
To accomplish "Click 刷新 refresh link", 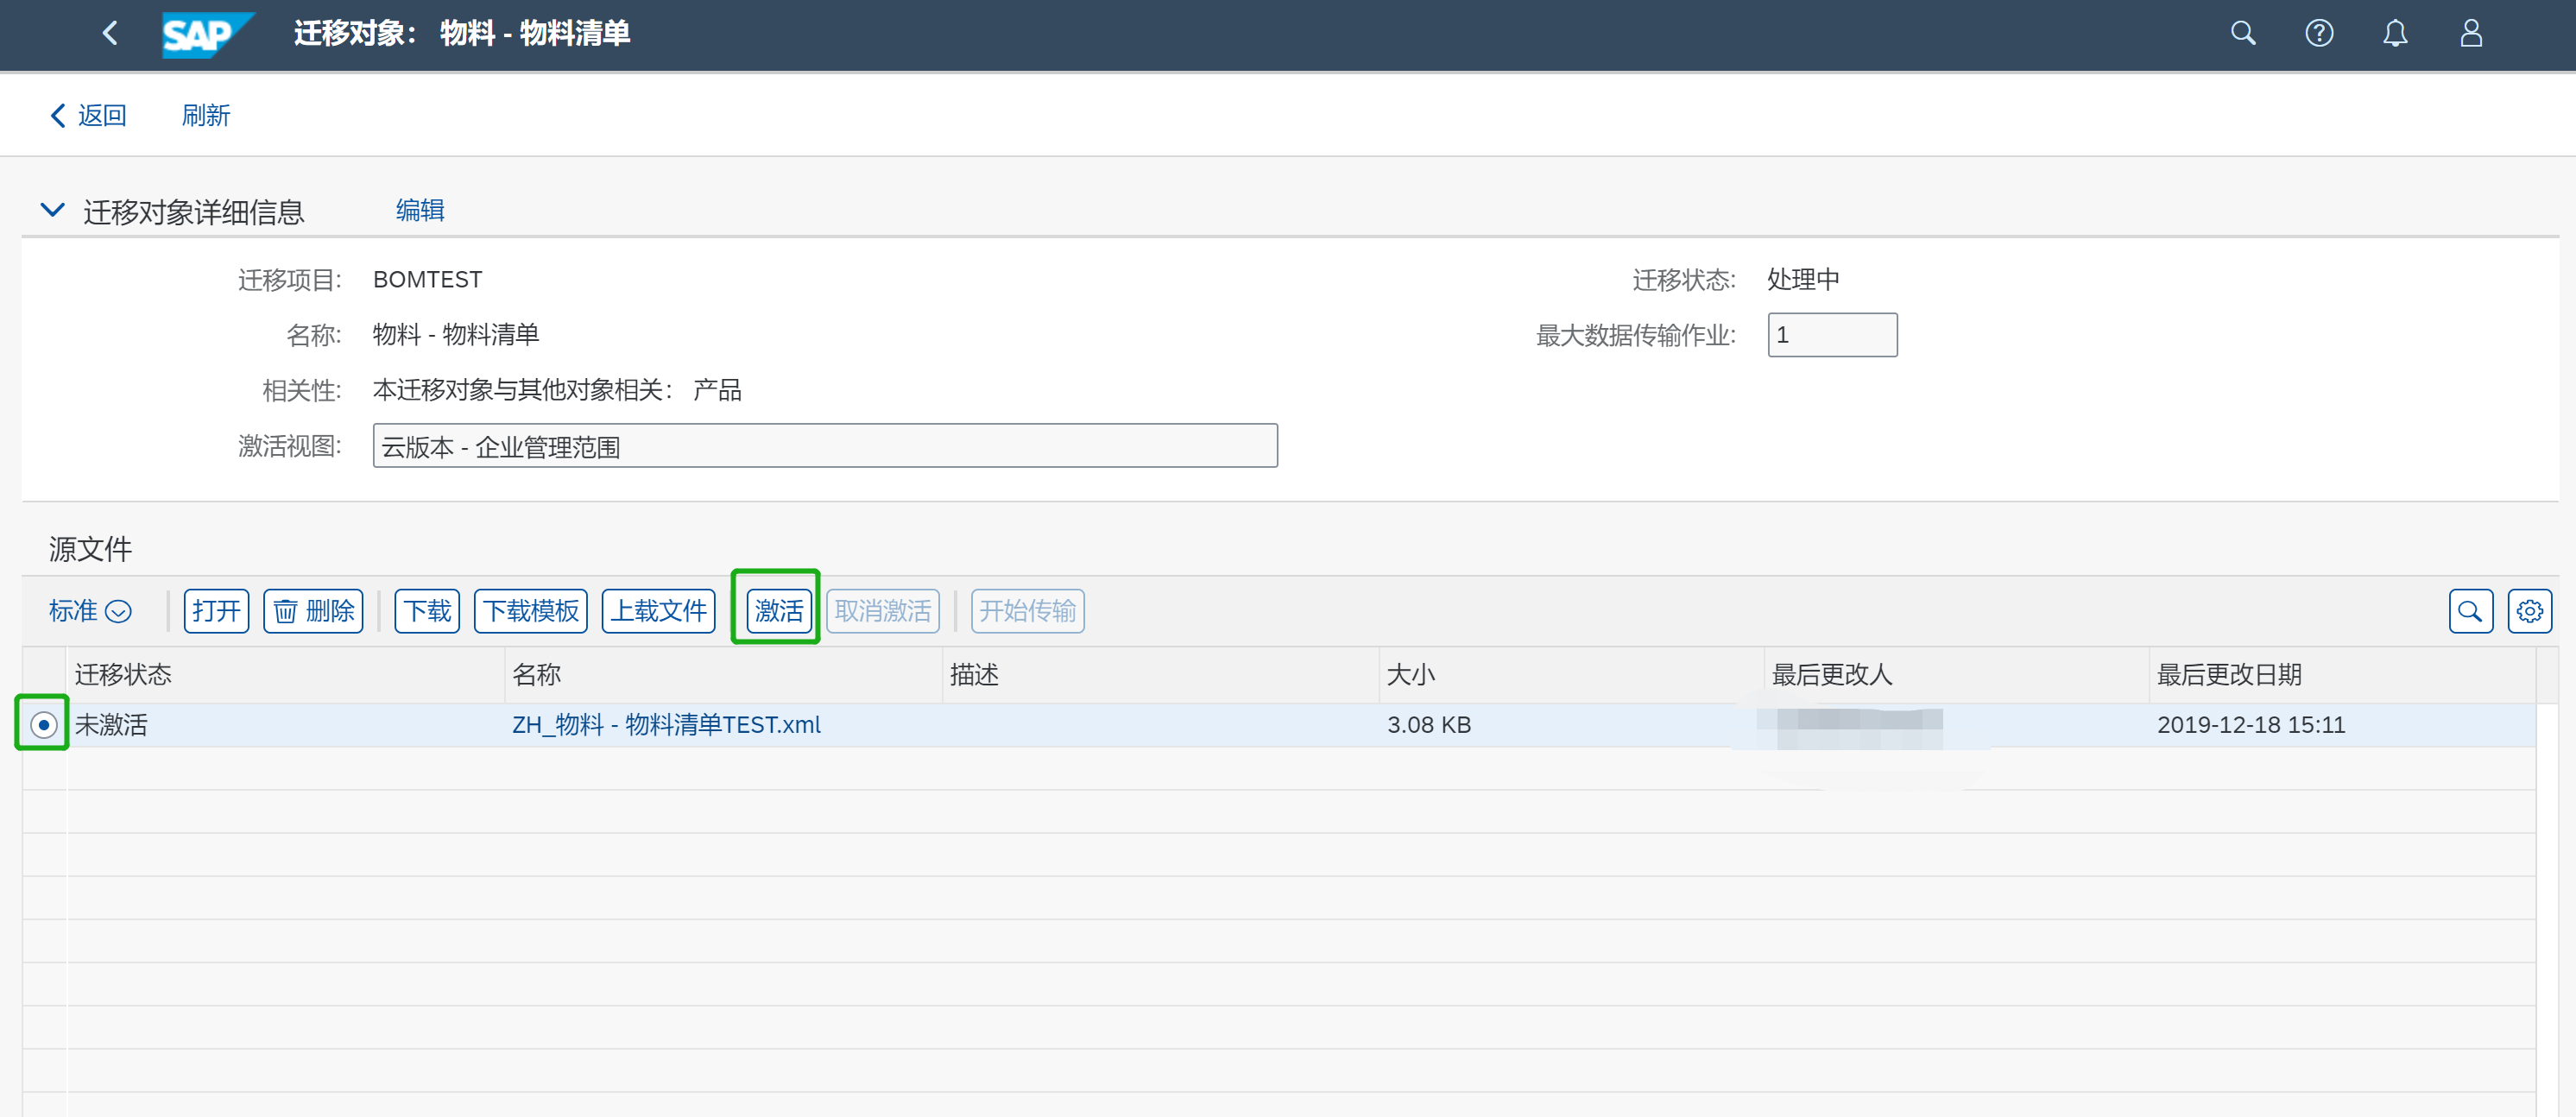I will tap(206, 115).
